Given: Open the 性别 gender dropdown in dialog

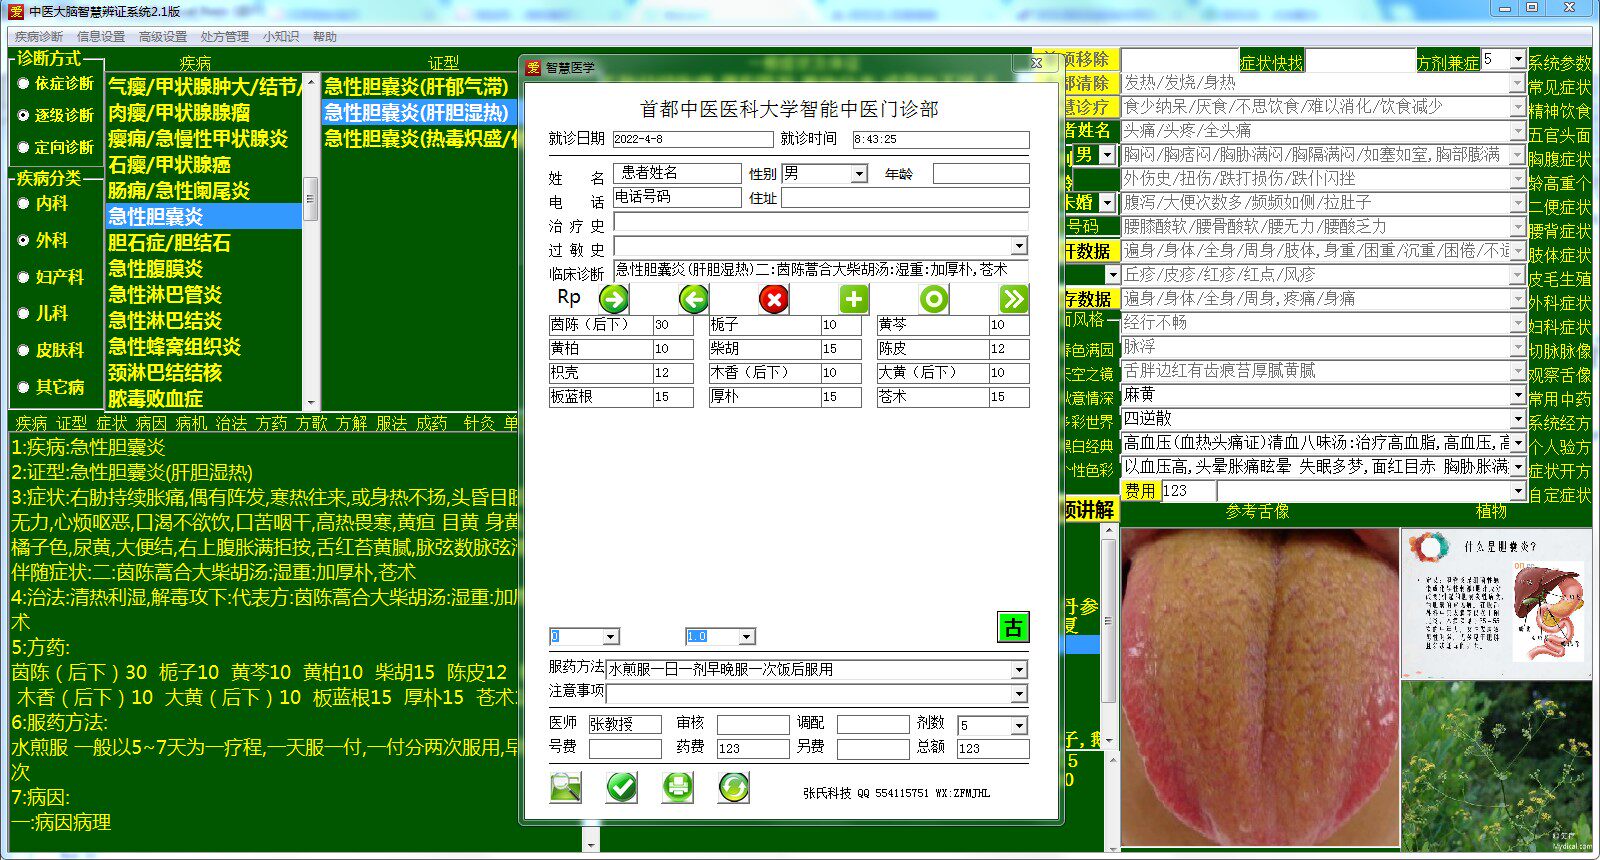Looking at the screenshot, I should click(858, 174).
